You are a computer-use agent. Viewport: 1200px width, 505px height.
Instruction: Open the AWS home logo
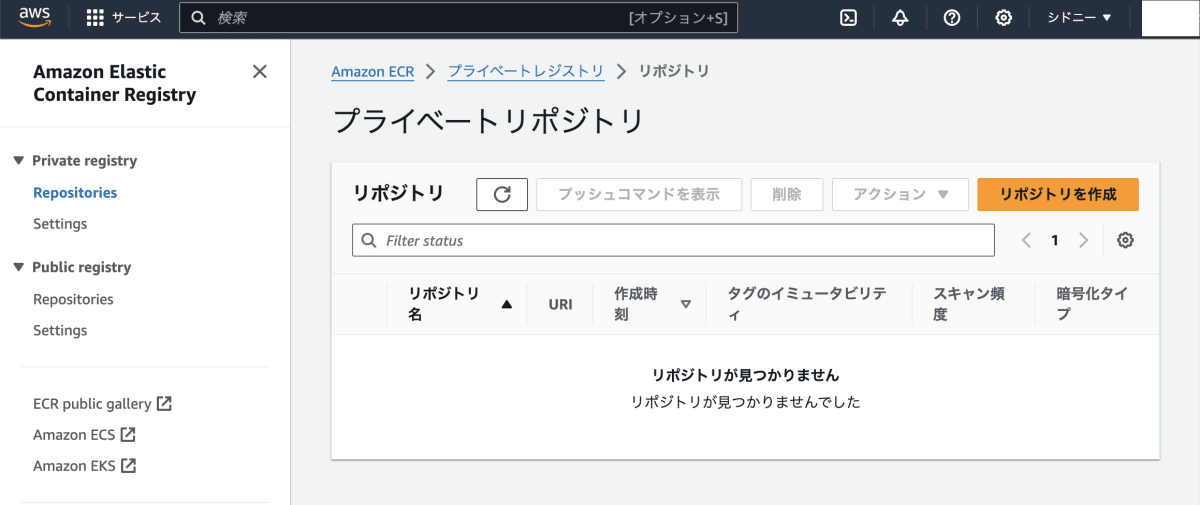[35, 18]
